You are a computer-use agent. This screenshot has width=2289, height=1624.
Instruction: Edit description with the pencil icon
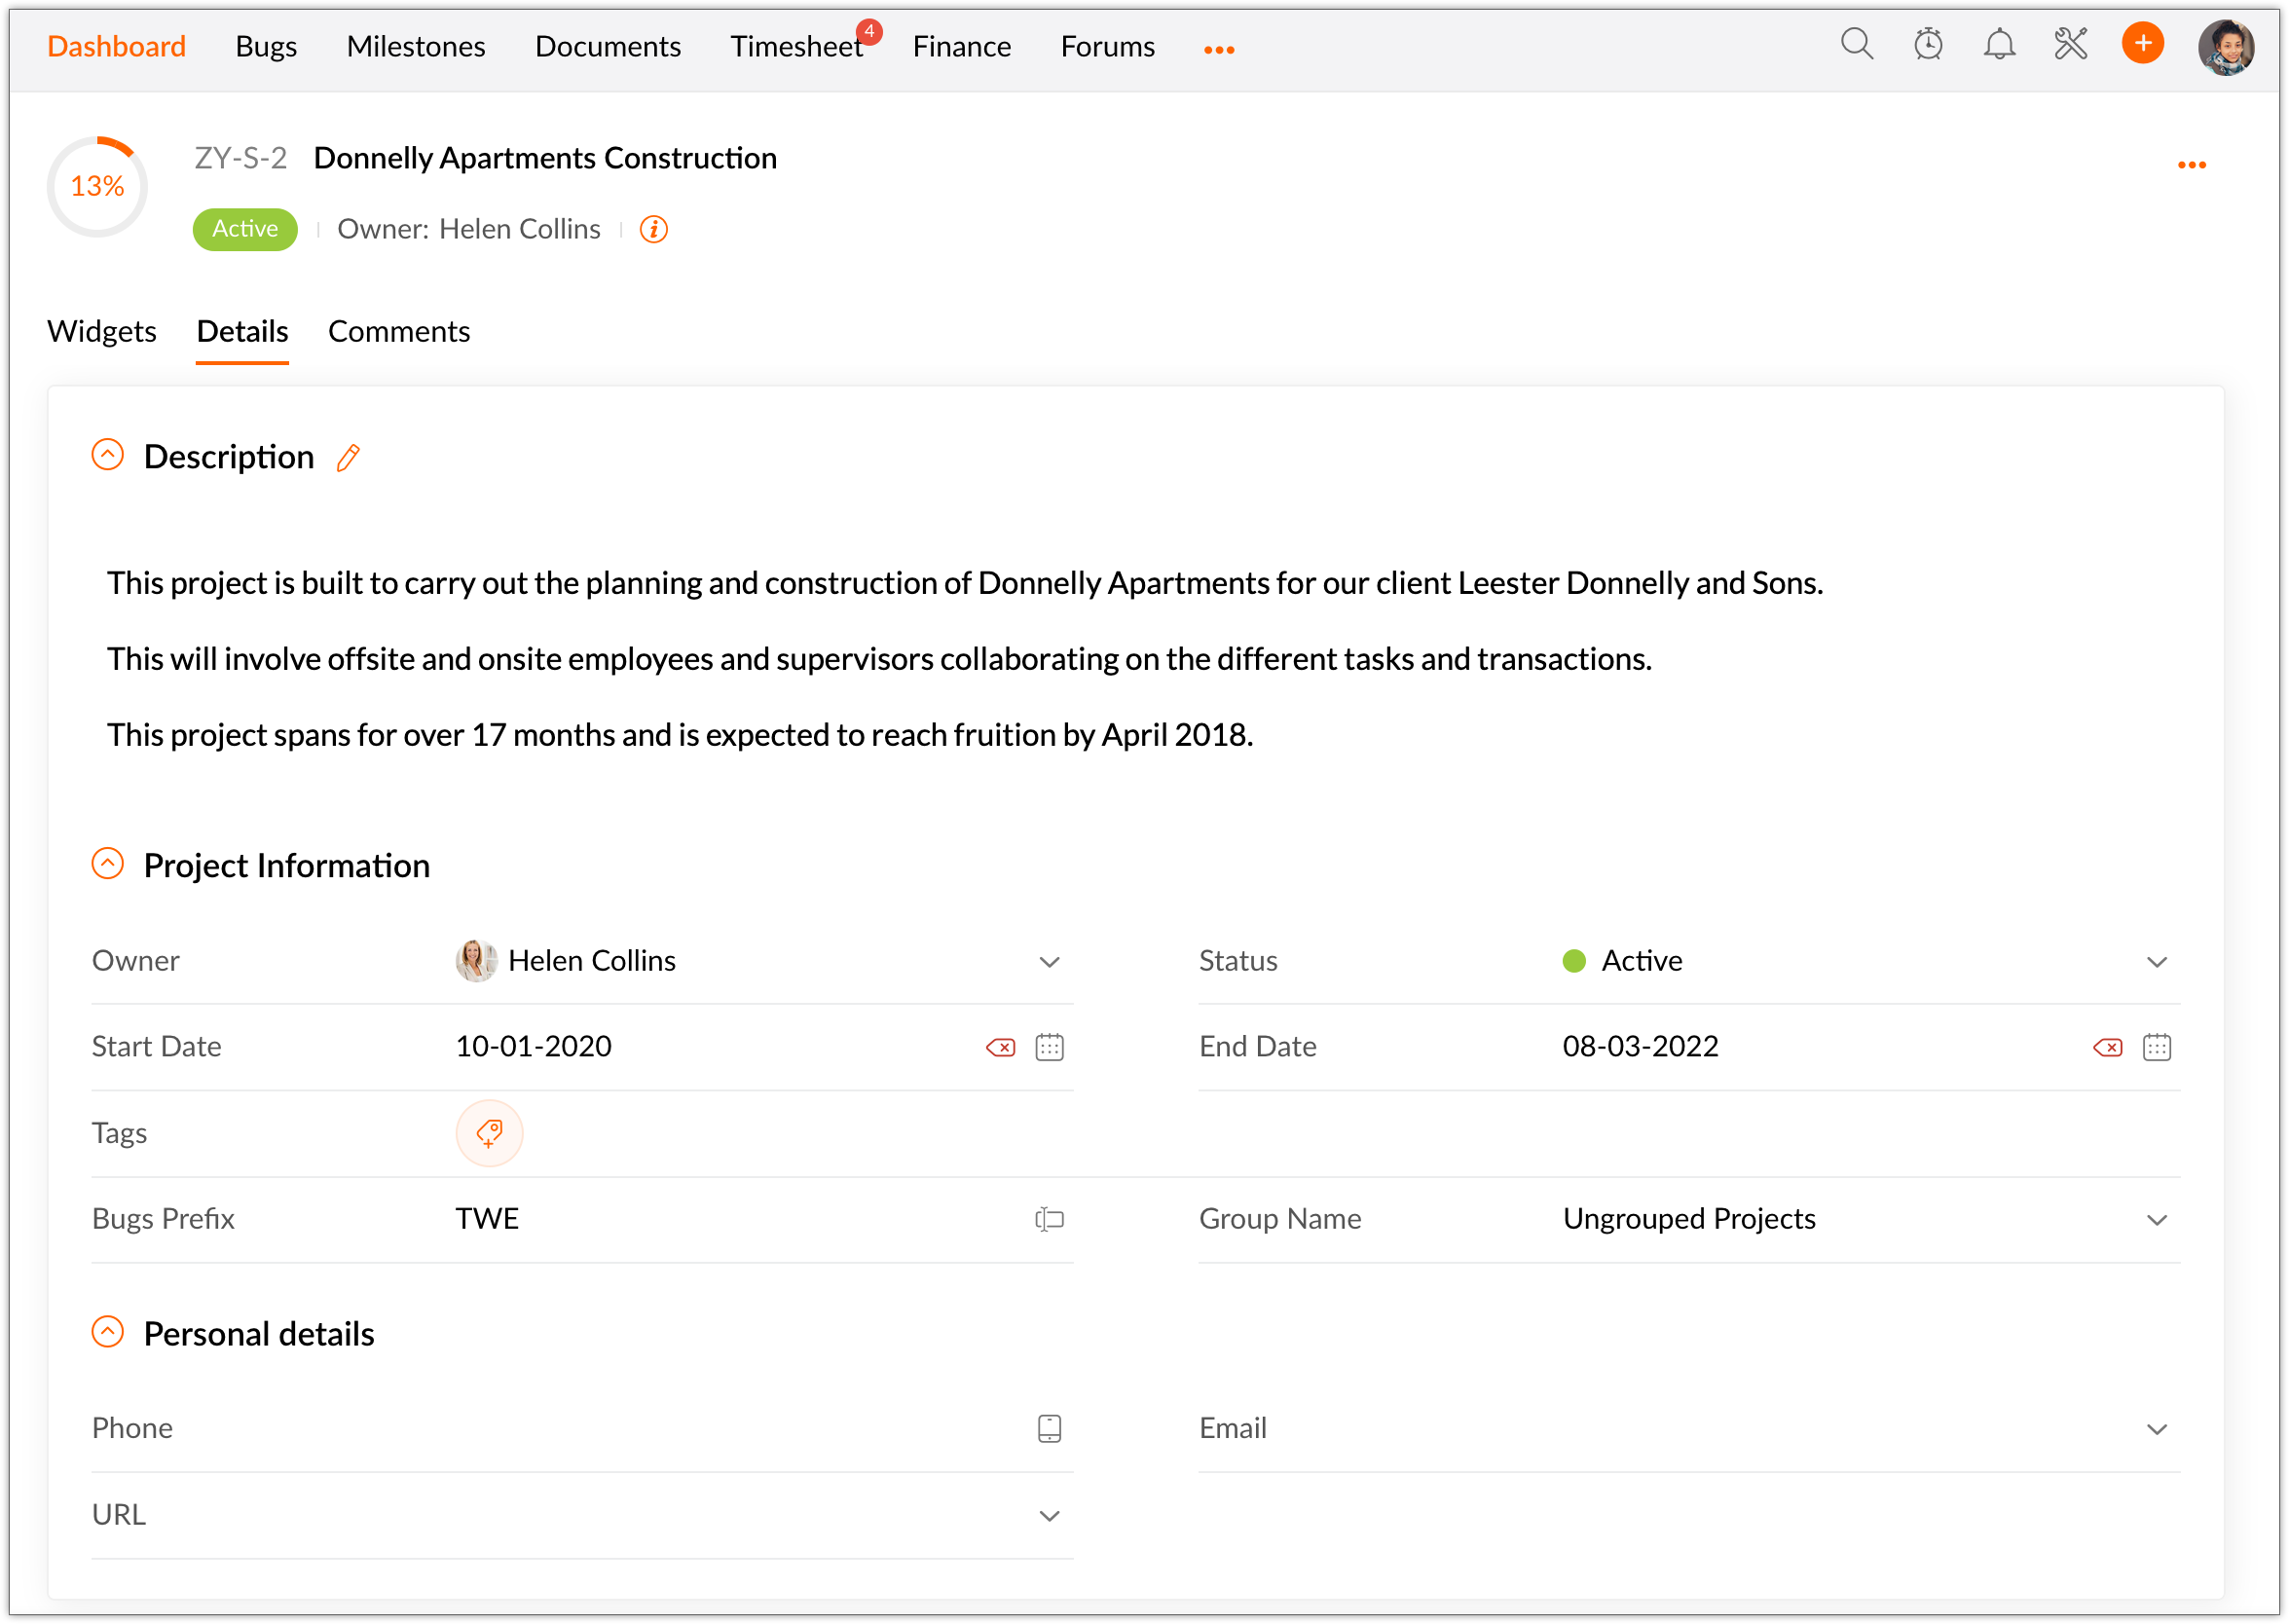point(348,457)
